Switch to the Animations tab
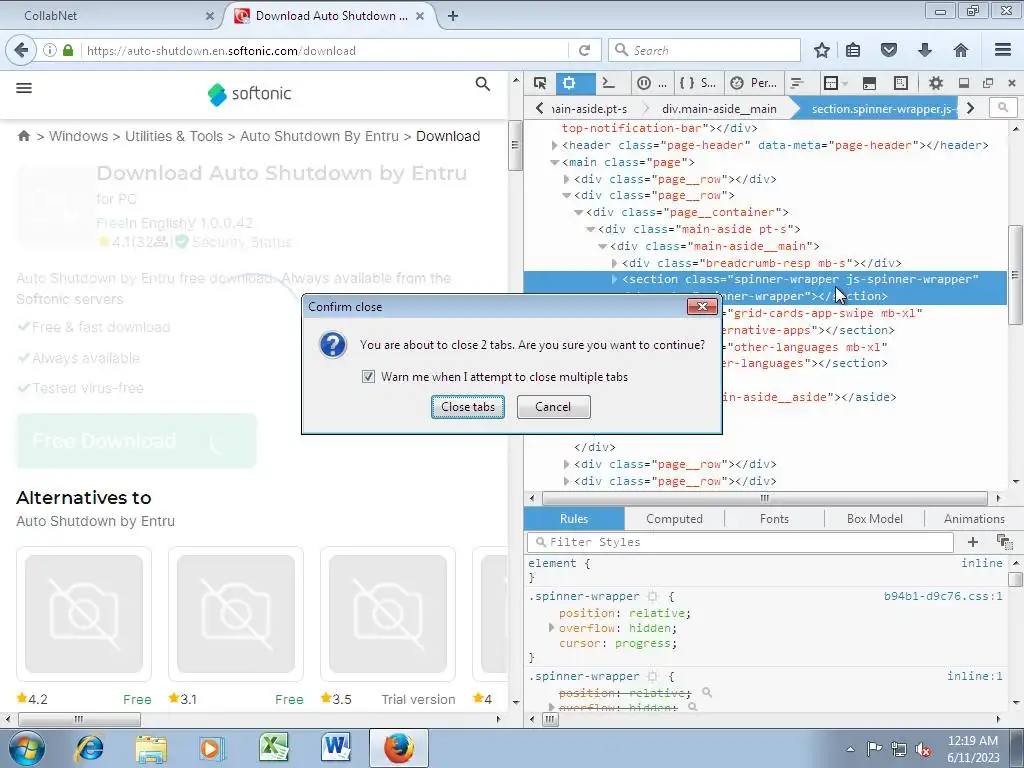The height and width of the screenshot is (768, 1024). click(974, 519)
